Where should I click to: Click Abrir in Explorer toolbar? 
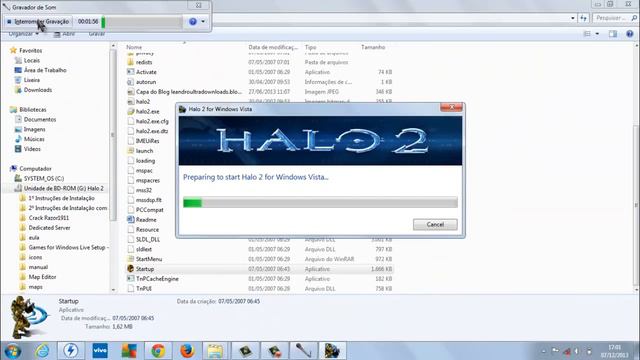64,34
